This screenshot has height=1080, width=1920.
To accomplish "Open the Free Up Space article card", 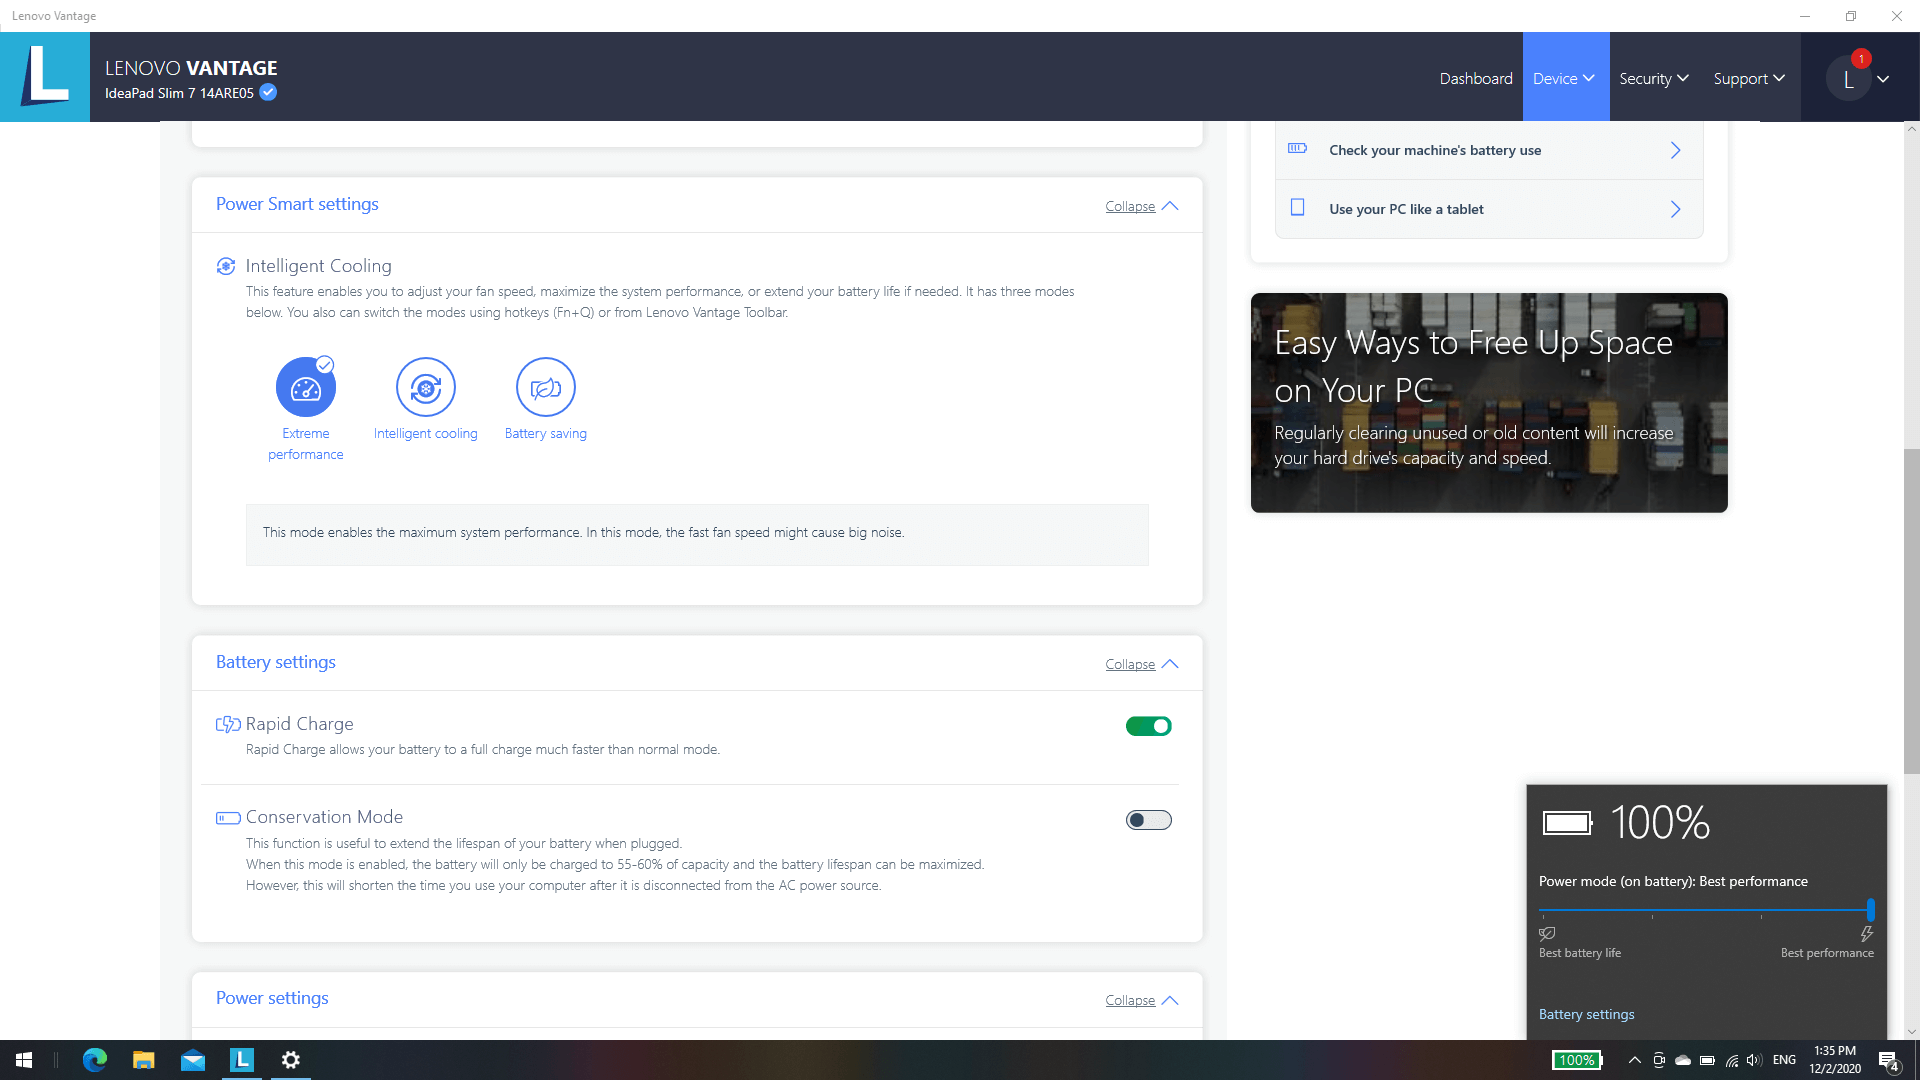I will tap(1488, 402).
